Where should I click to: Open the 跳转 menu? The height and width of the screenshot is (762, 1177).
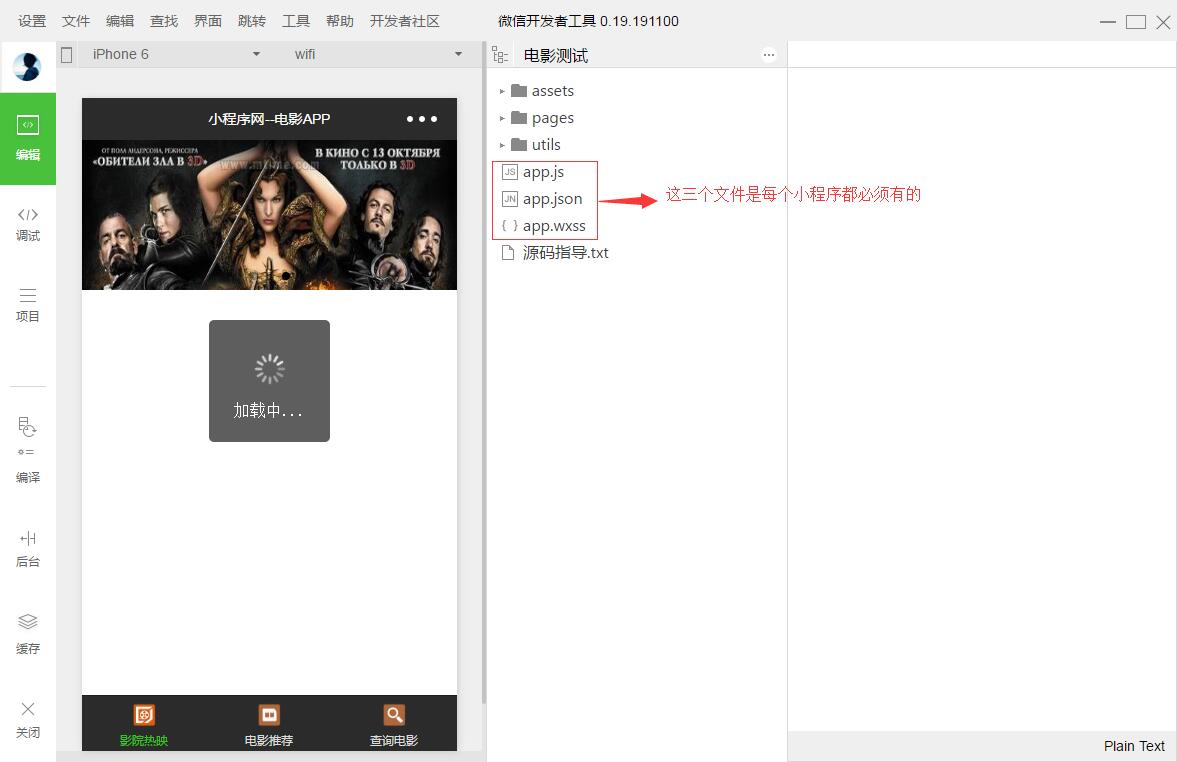[252, 21]
